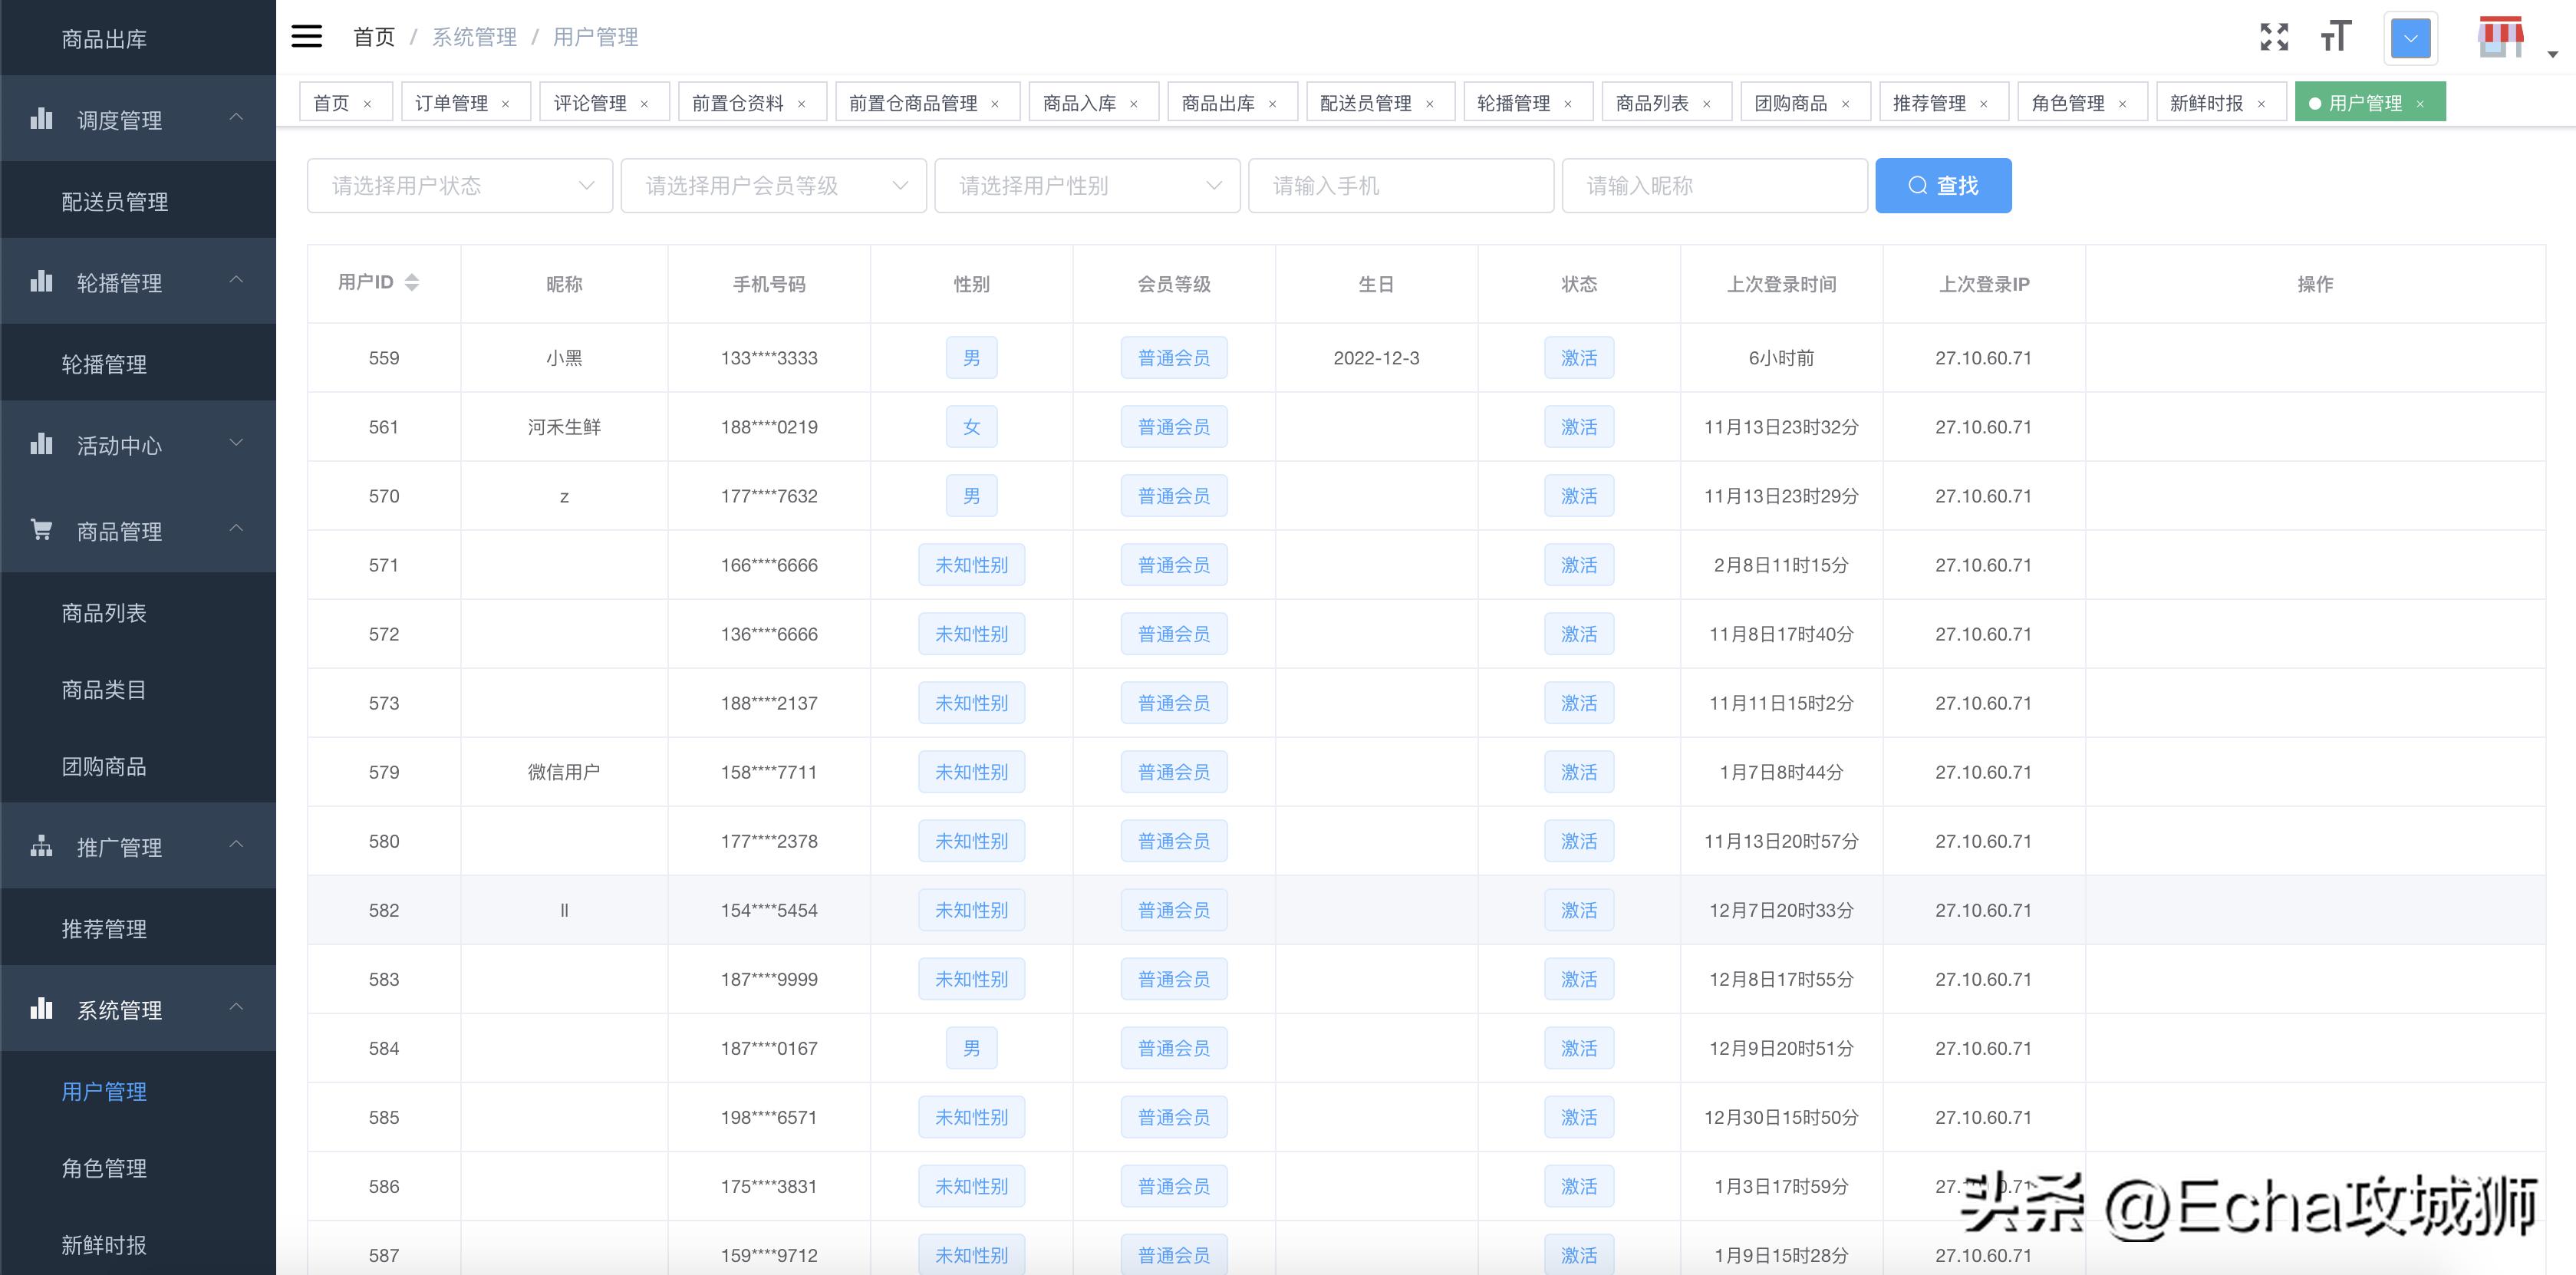Select 角色管理 in the sidebar menu
Screen dimensions: 2576x1275
104,1168
